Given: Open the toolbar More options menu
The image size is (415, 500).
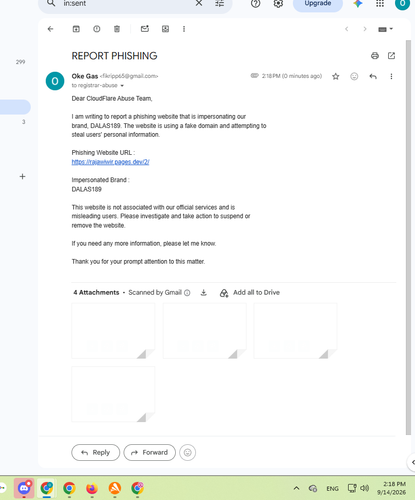Looking at the screenshot, I should pos(184,29).
